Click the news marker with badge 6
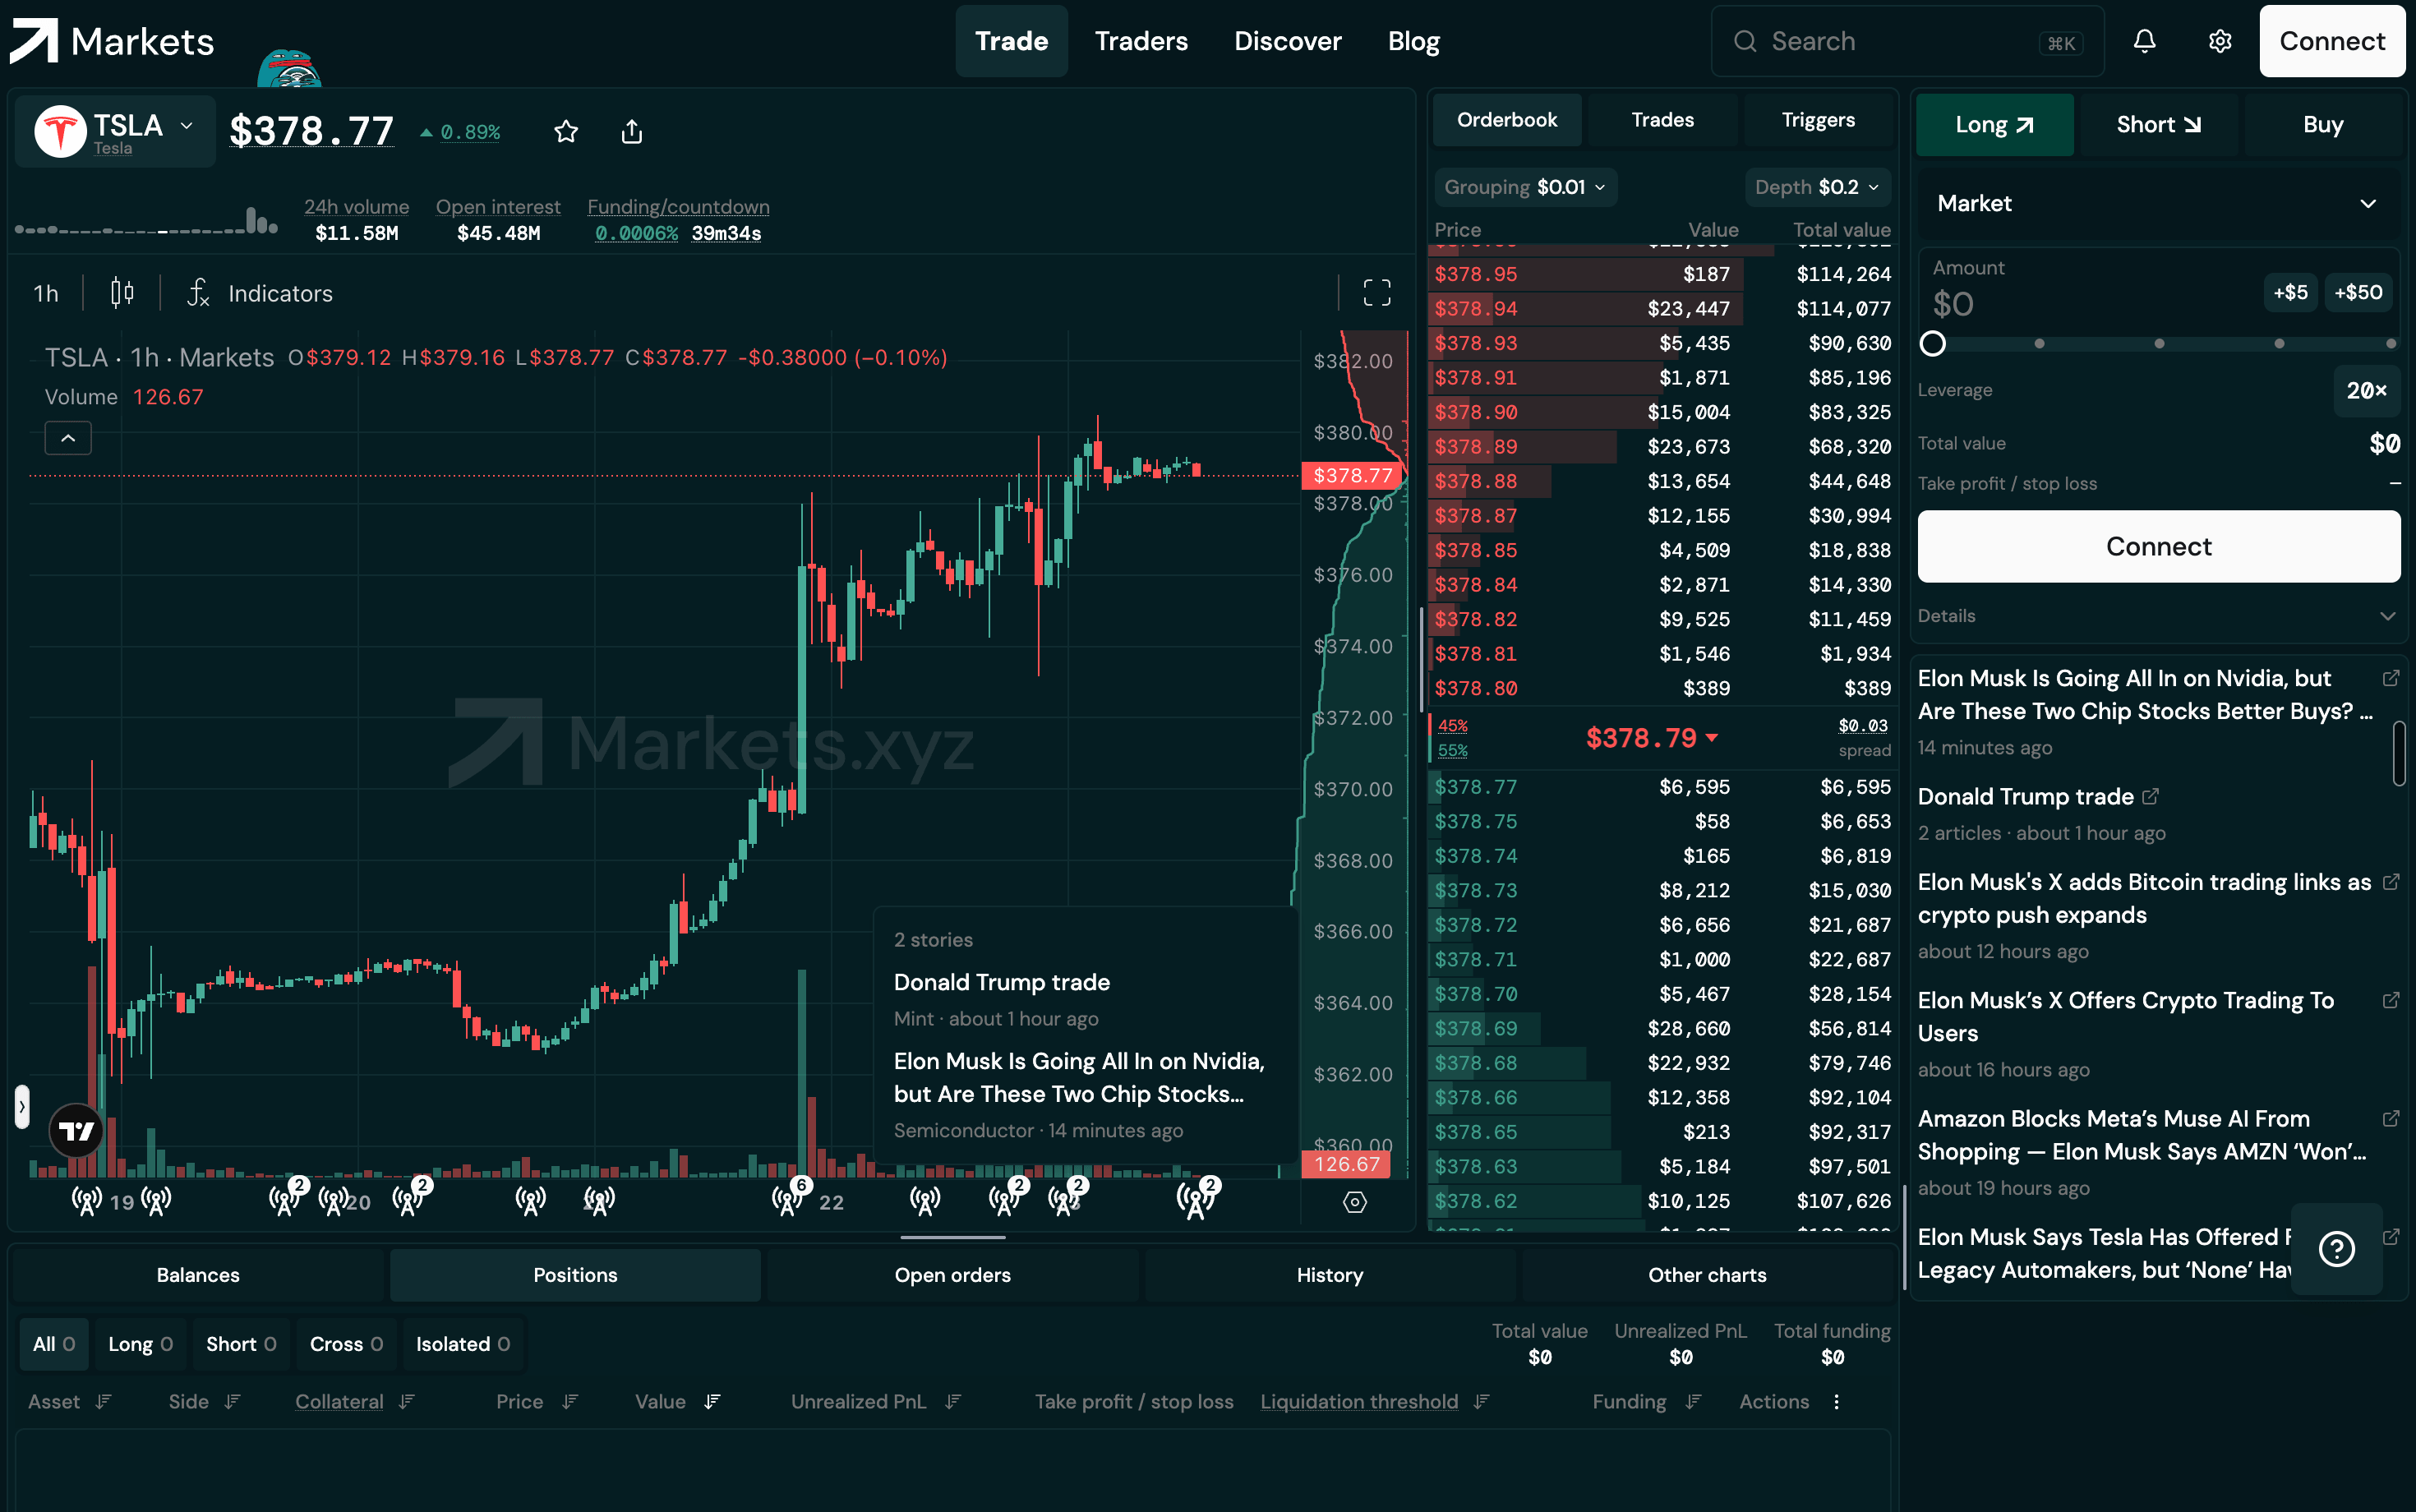Viewport: 2416px width, 1512px height. 790,1197
